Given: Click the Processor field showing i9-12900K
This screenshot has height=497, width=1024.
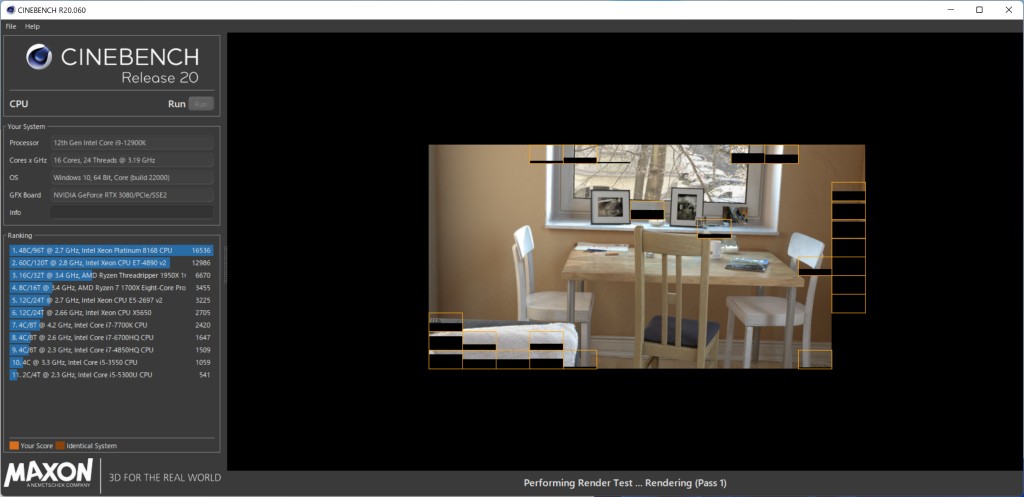Looking at the screenshot, I should [132, 142].
